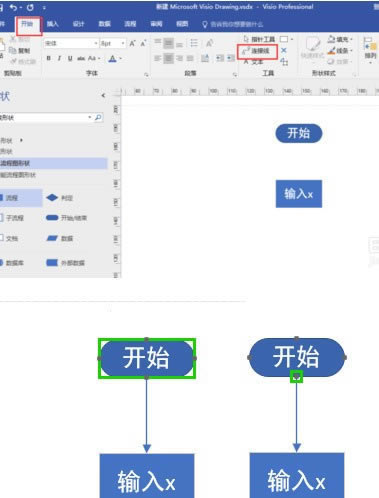Select the 流程 process shape in stencil
Image resolution: width=379 pixels, height=498 pixels.
(x=21, y=198)
